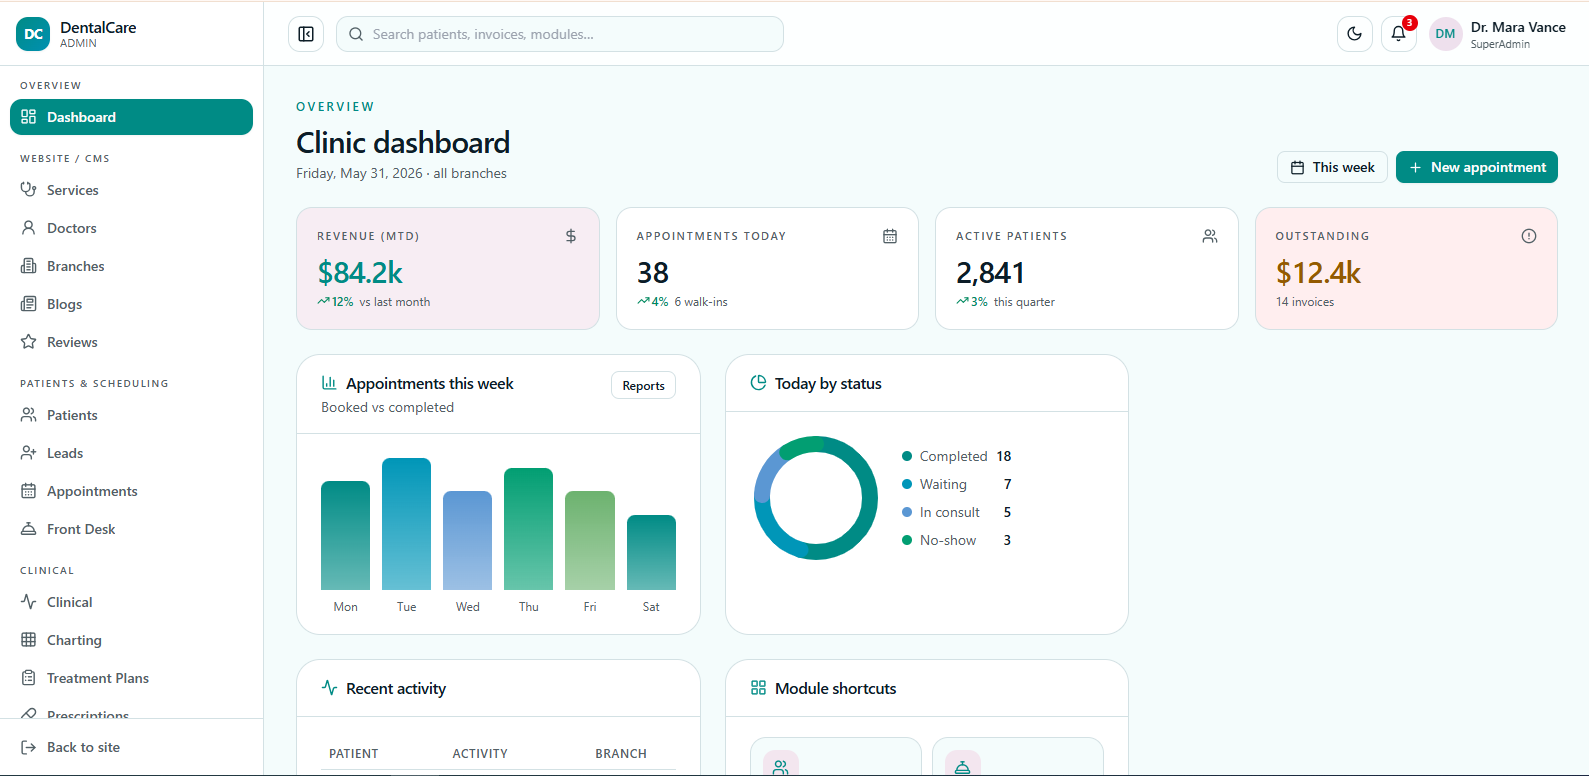Focus the search patients, invoices, modules field
The image size is (1589, 776).
coord(560,34)
